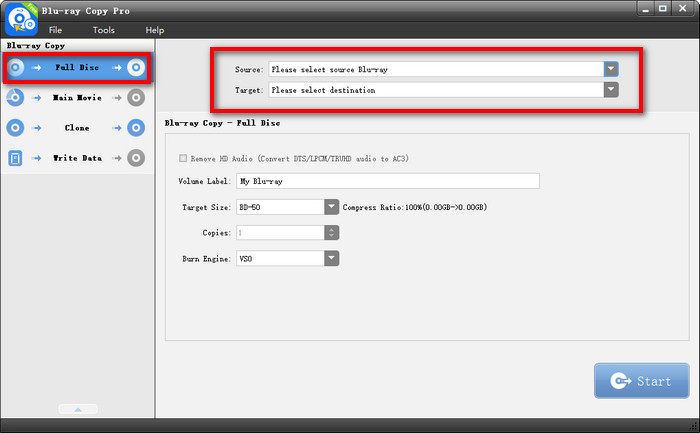
Task: Open the Help menu
Action: pyautogui.click(x=155, y=30)
